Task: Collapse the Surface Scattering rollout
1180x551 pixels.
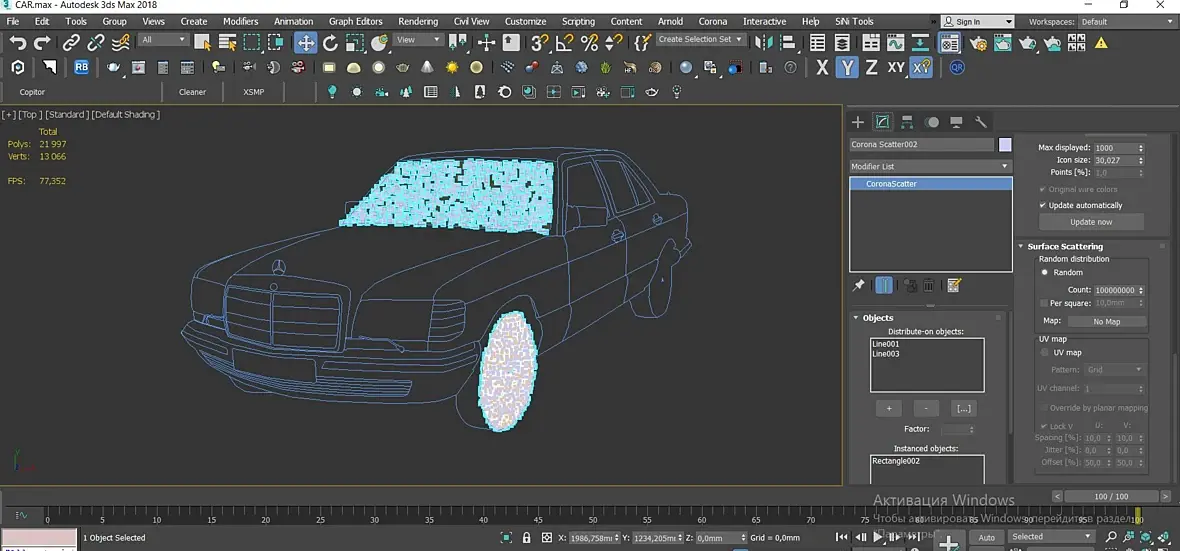Action: pyautogui.click(x=1065, y=246)
